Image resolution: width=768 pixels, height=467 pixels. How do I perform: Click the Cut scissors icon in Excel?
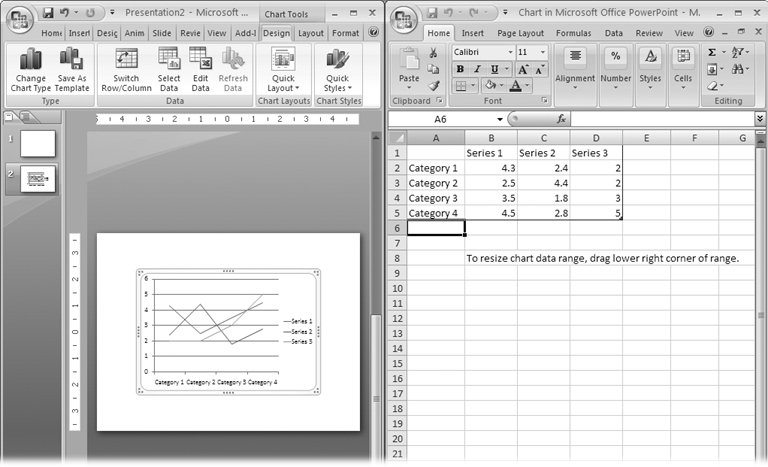click(x=433, y=52)
